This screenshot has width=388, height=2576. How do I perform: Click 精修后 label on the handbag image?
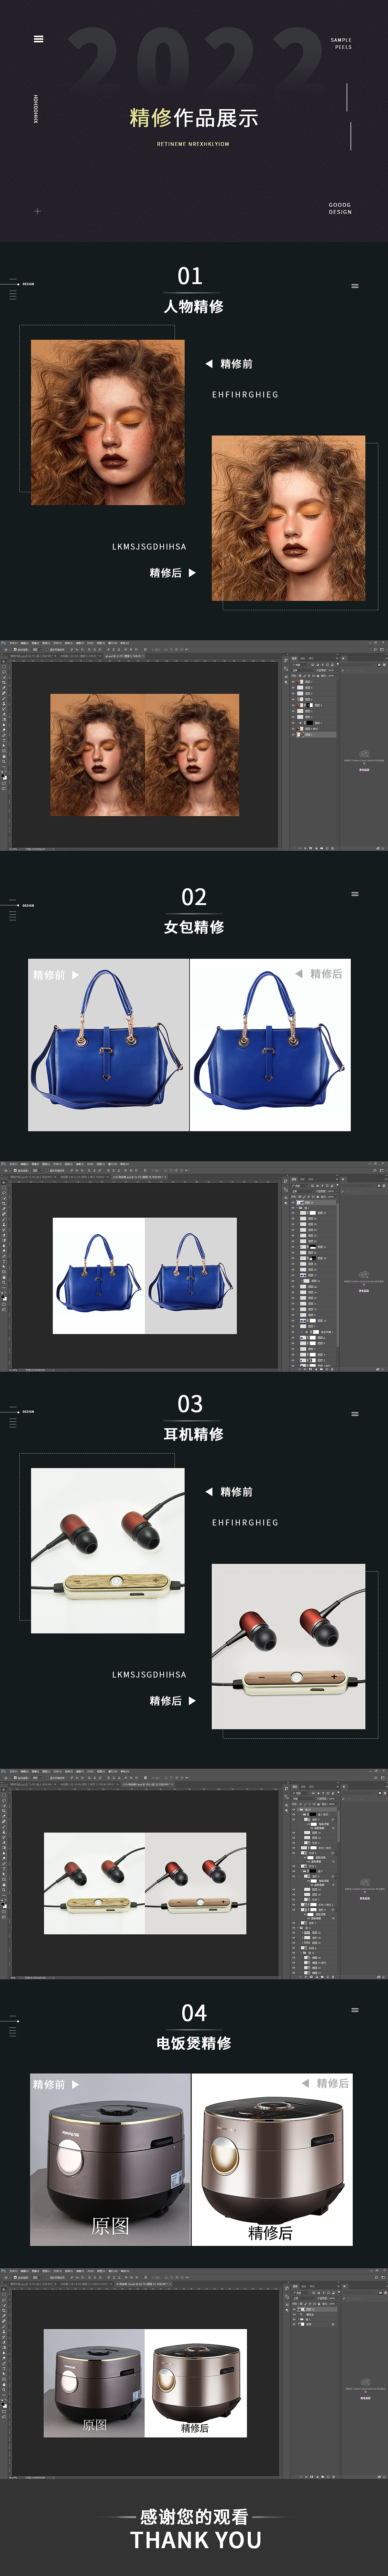326,973
